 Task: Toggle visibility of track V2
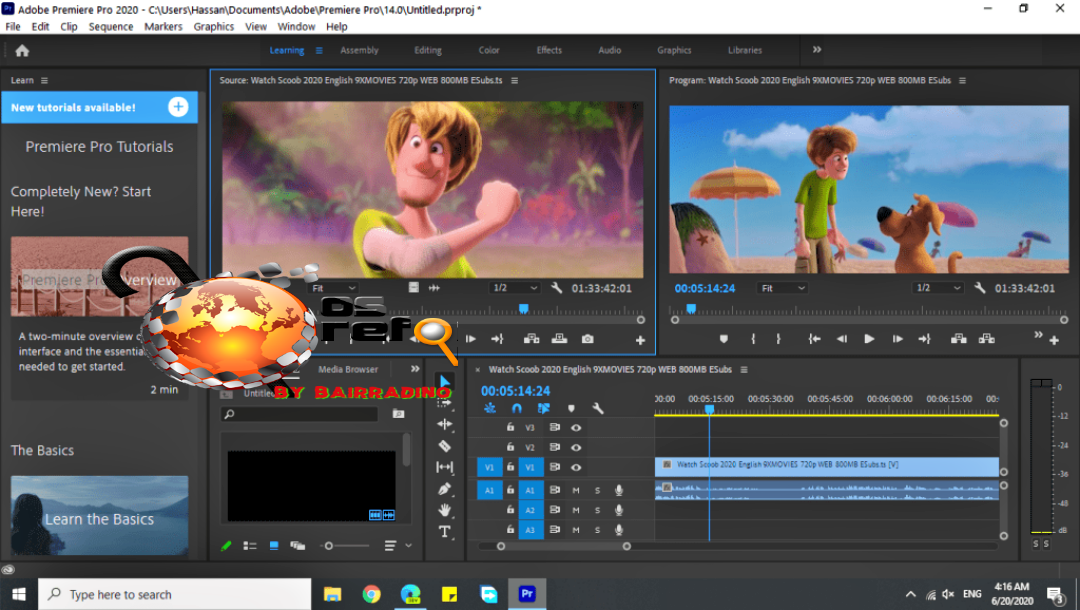pos(576,448)
